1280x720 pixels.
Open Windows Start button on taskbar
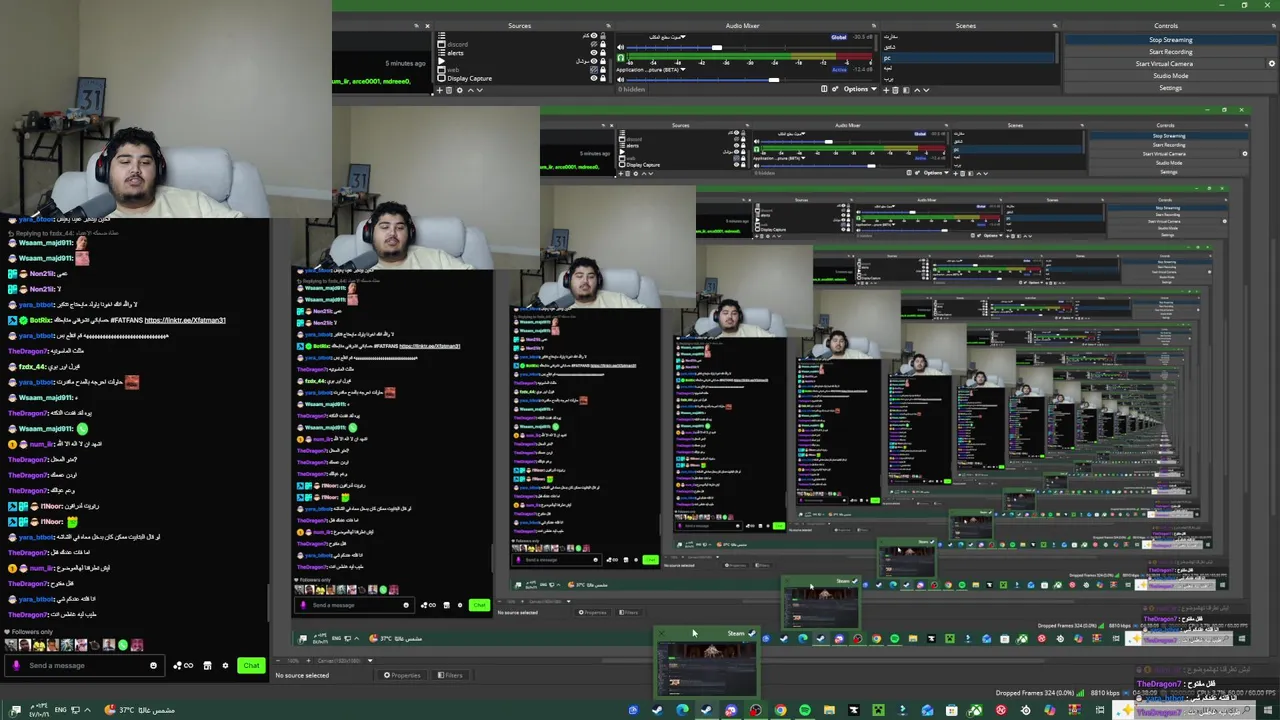coord(1268,710)
